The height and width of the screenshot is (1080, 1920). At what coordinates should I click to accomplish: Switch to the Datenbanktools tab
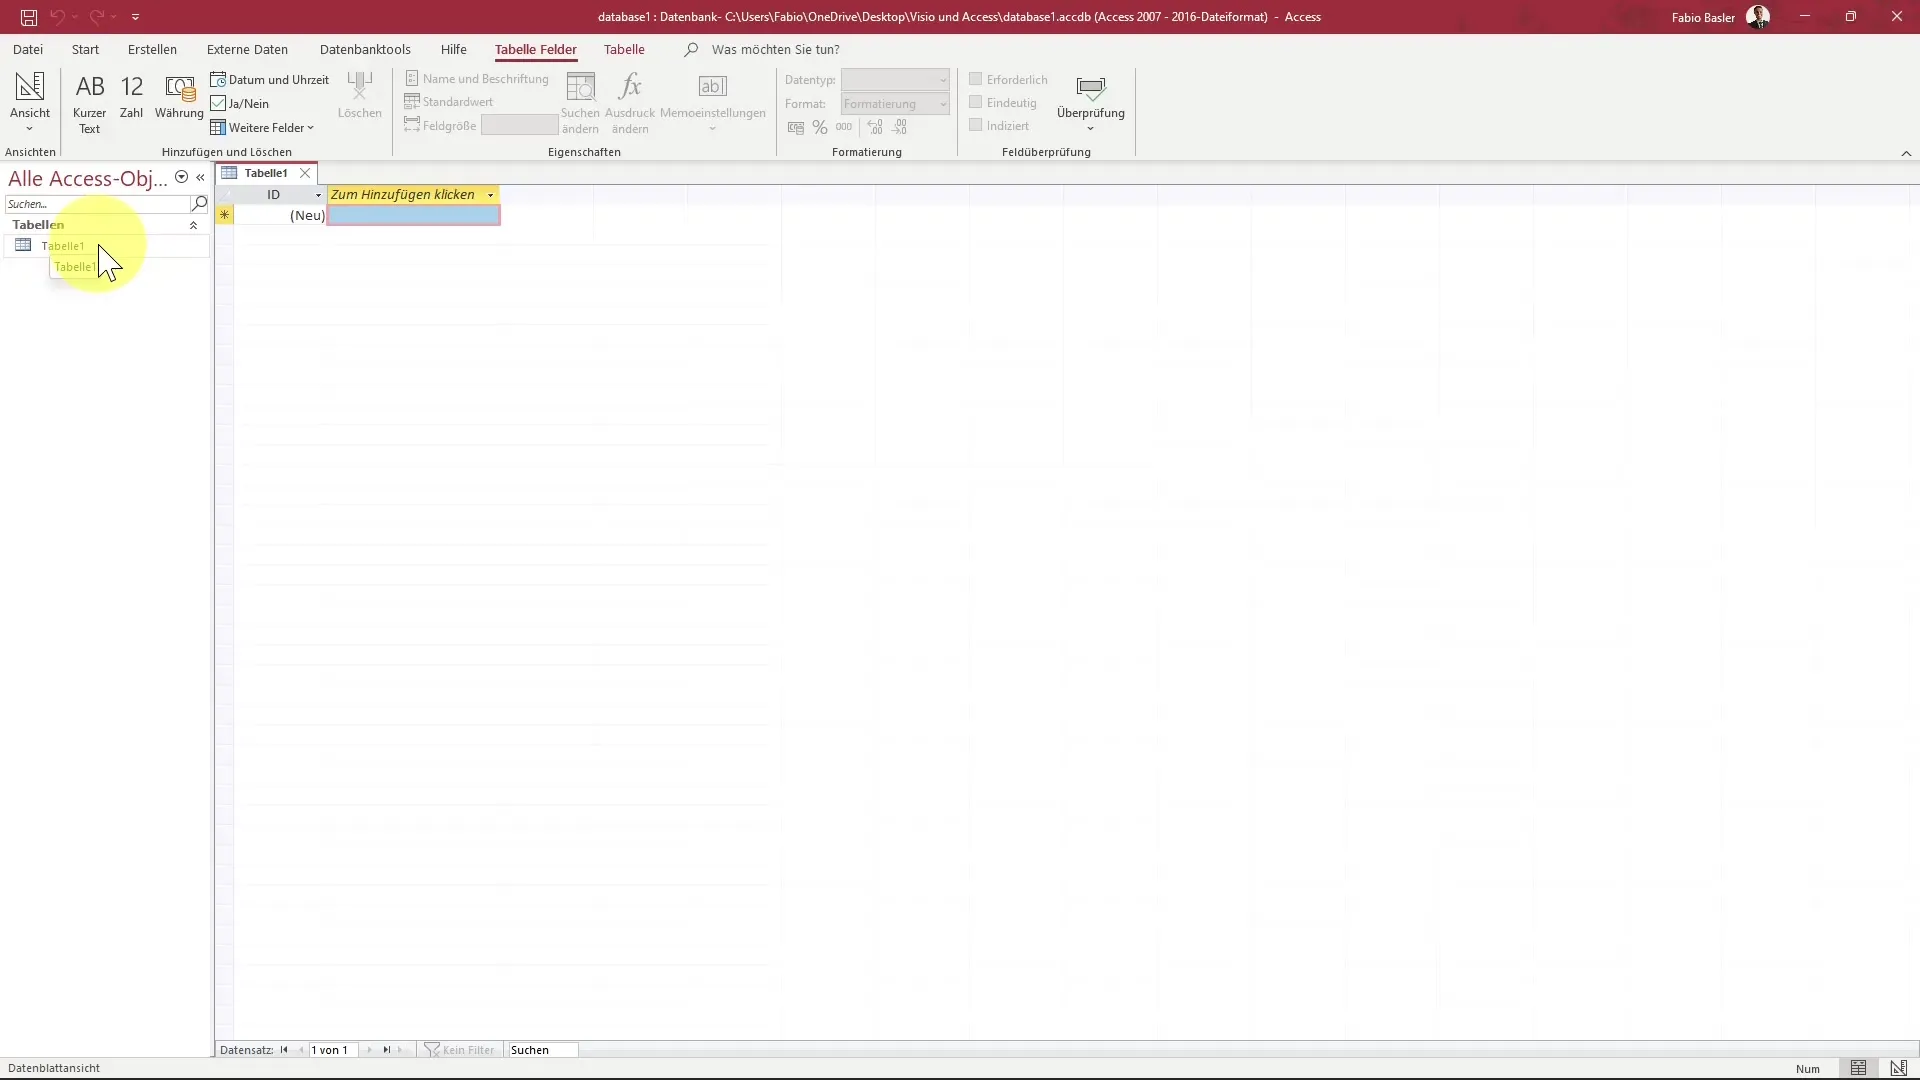[x=365, y=49]
